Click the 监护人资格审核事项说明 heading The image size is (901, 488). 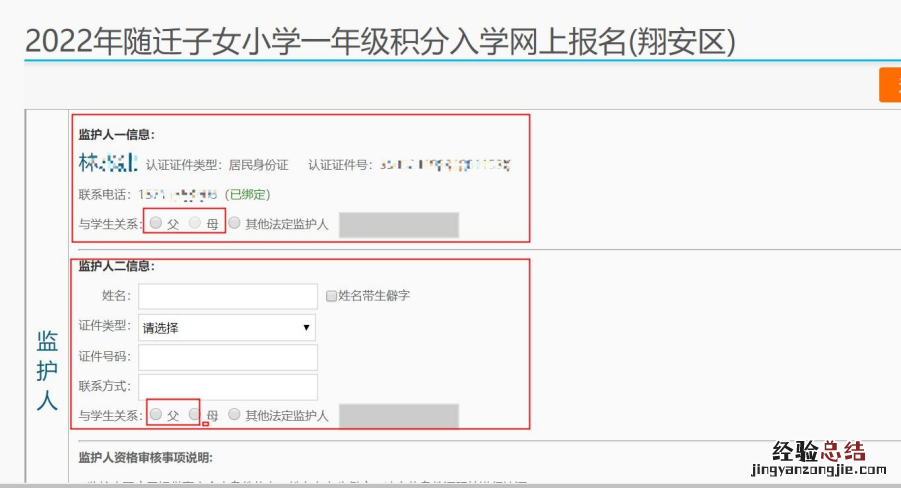(x=146, y=457)
